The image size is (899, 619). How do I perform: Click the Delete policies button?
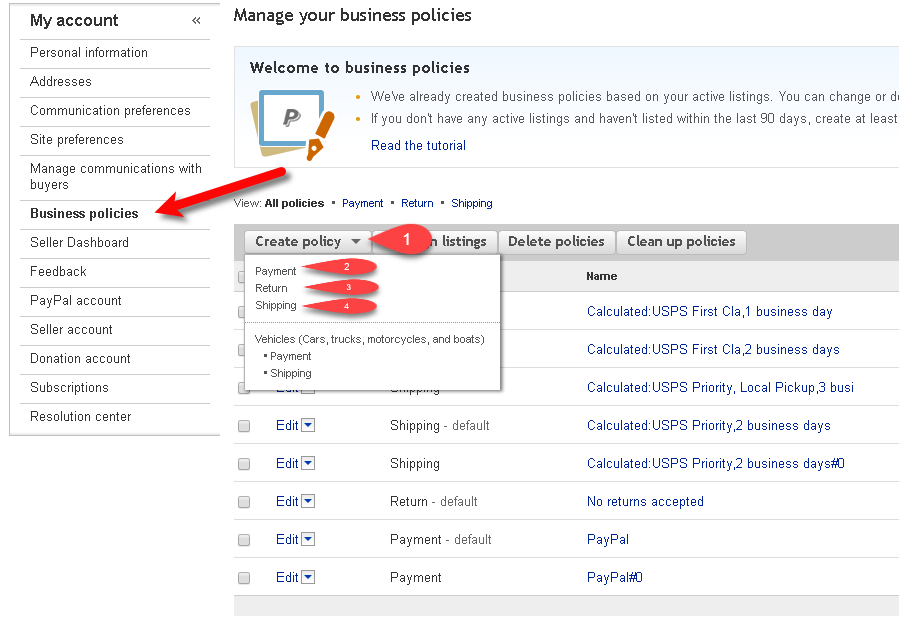click(x=556, y=241)
